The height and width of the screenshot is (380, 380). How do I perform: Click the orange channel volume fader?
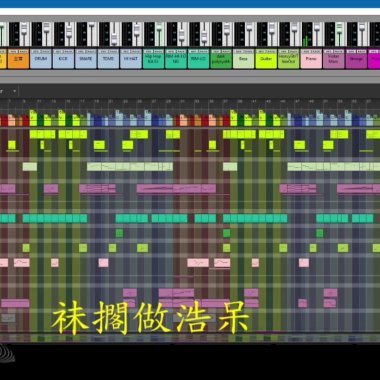coord(24,29)
